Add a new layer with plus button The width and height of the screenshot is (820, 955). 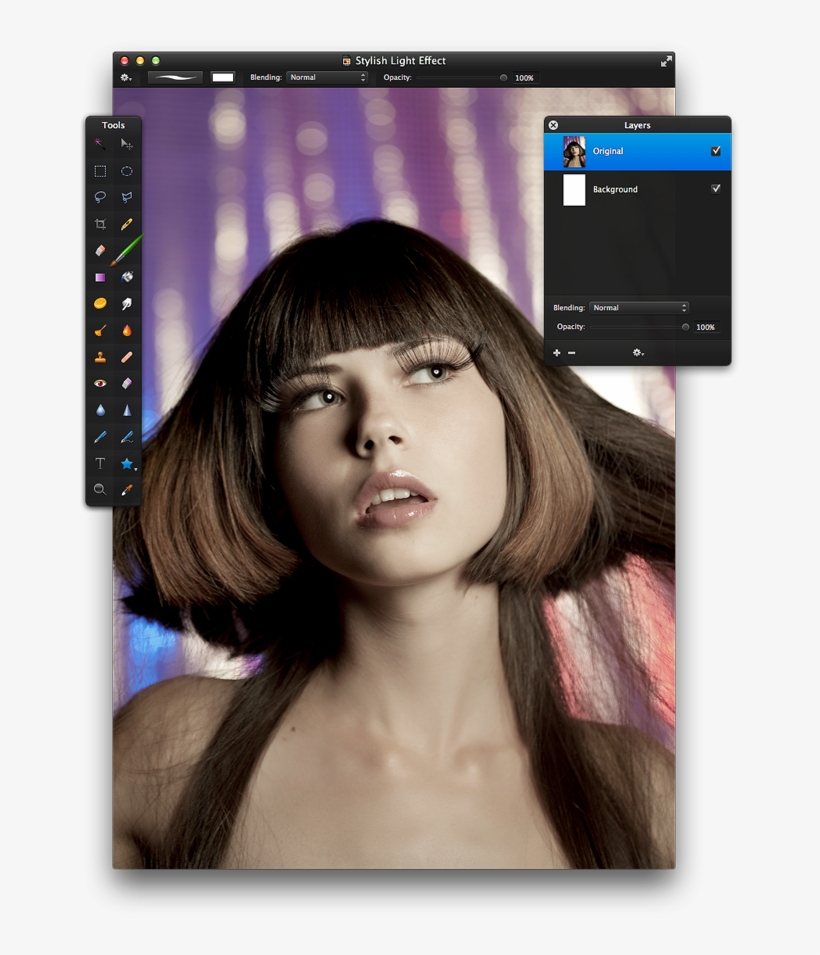click(557, 352)
